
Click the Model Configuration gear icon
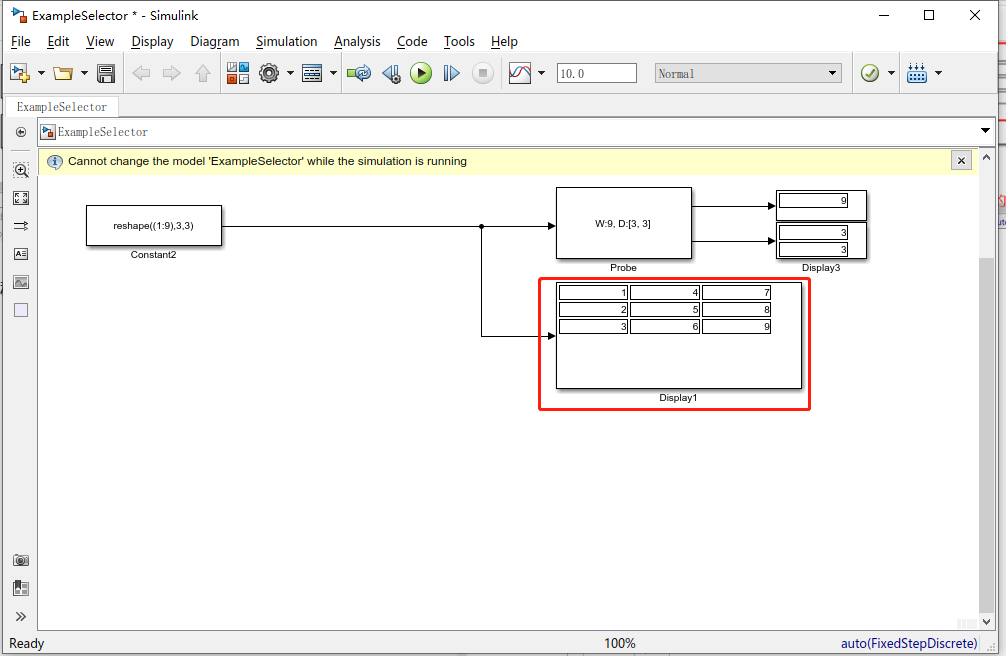click(x=269, y=73)
